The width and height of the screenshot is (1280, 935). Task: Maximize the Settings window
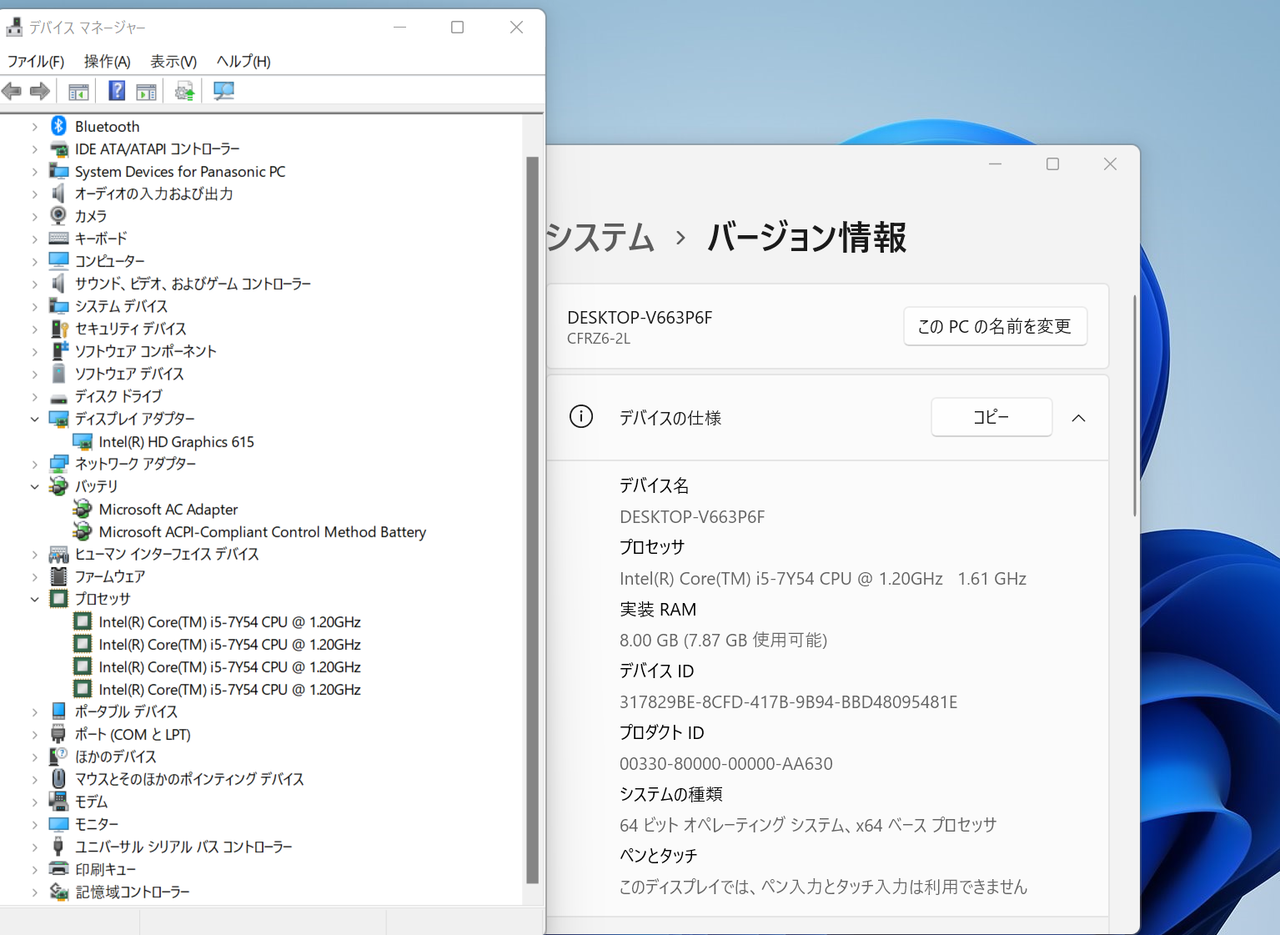[1052, 164]
